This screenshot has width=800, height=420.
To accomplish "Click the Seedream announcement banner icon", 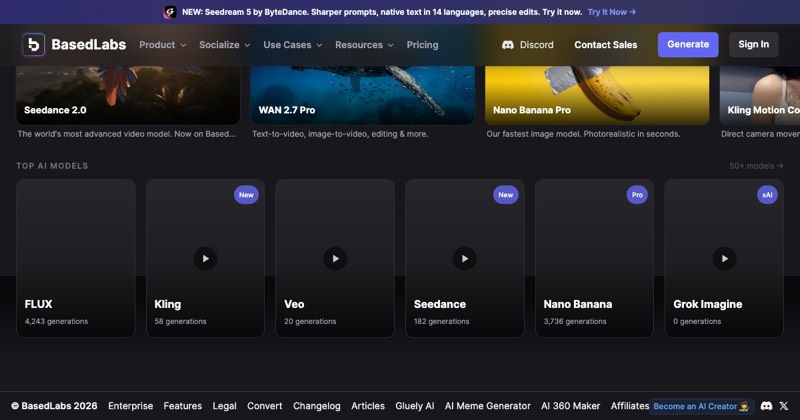I will (x=170, y=12).
